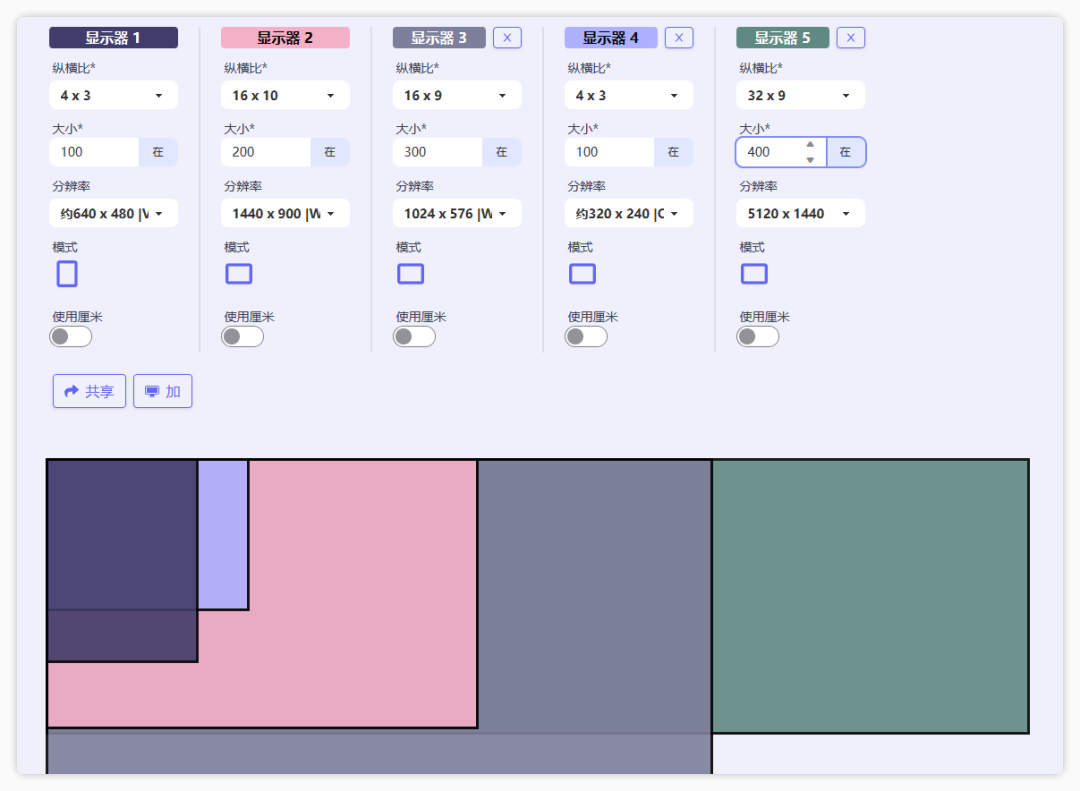Screen dimensions: 1080x791
Task: Expand the 1440 x 900 resolution dropdown
Action: [x=285, y=213]
